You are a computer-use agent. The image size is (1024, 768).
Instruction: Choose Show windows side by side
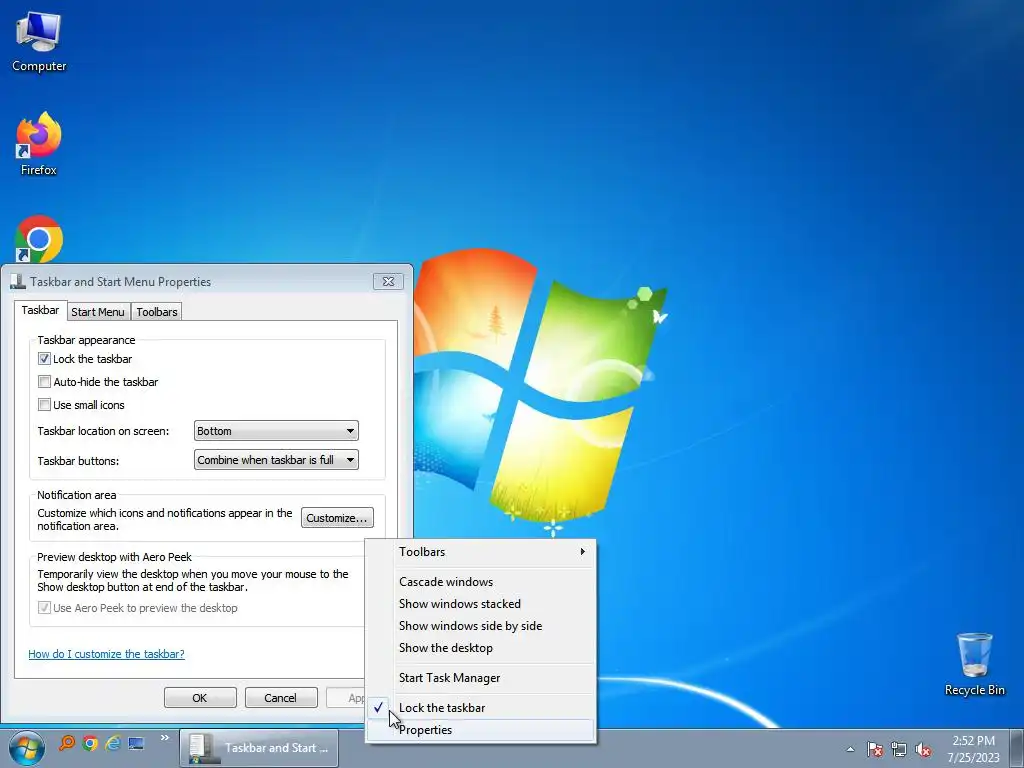(x=481, y=626)
